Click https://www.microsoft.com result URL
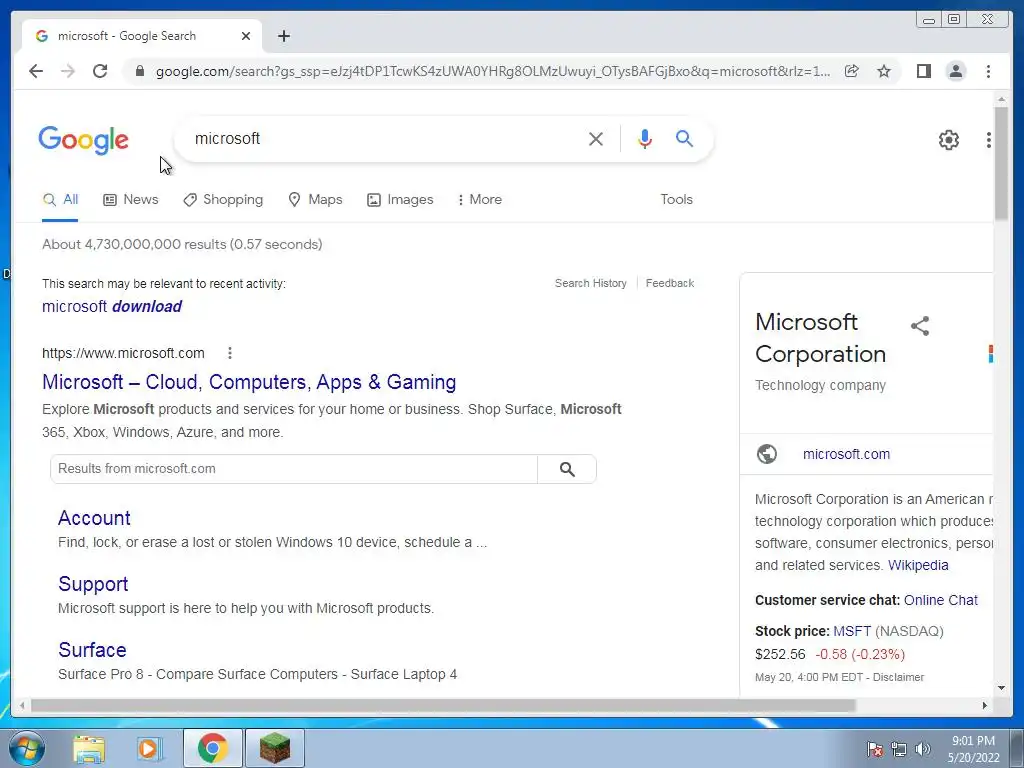The image size is (1024, 768). (x=123, y=353)
